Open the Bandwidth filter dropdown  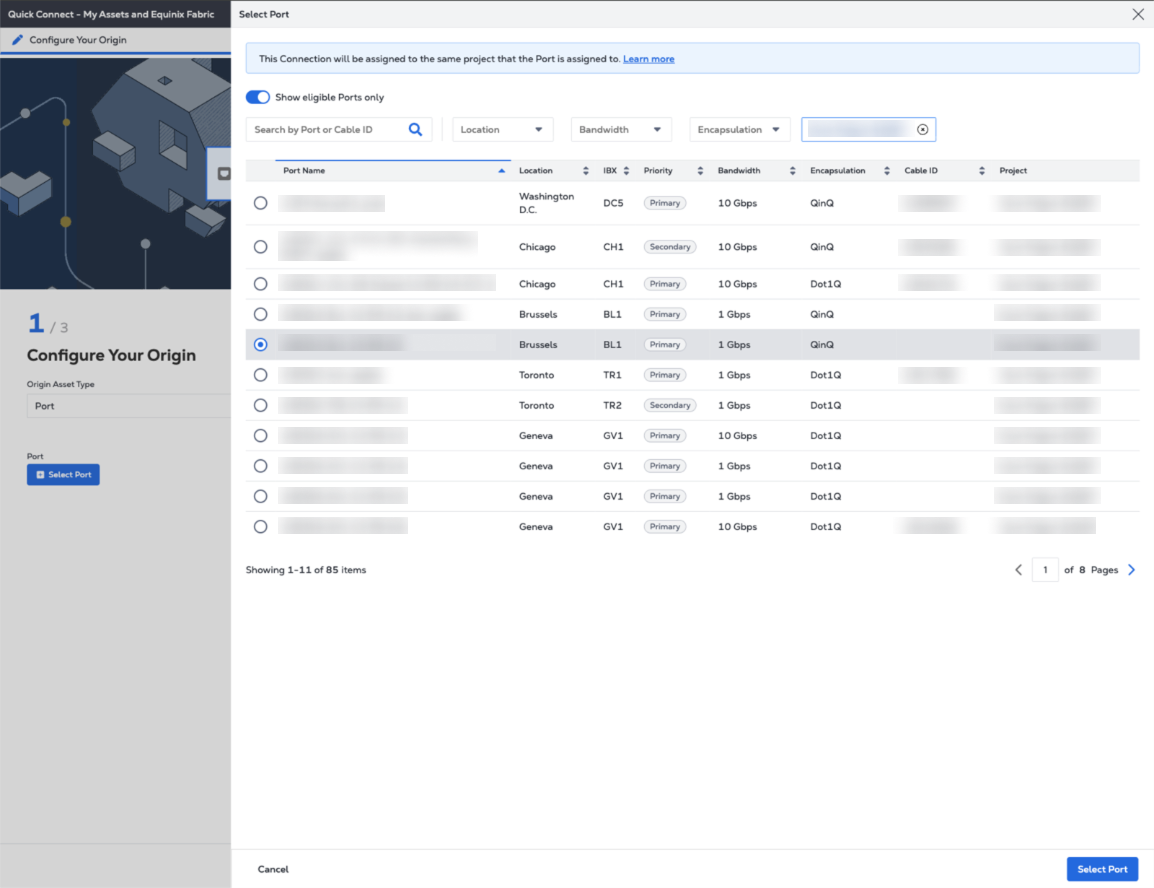(620, 130)
